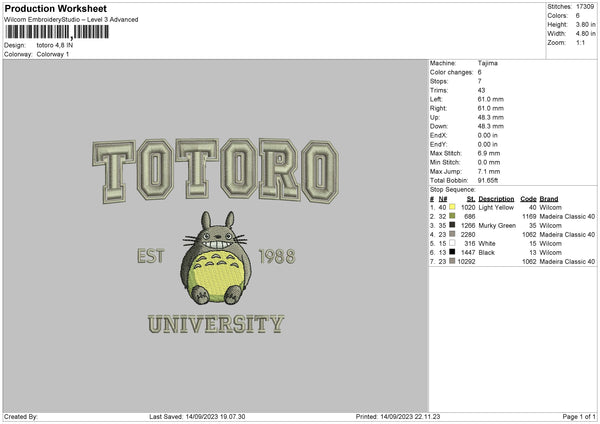Click the 'Description' column header
This screenshot has width=600, height=424.
(496, 199)
